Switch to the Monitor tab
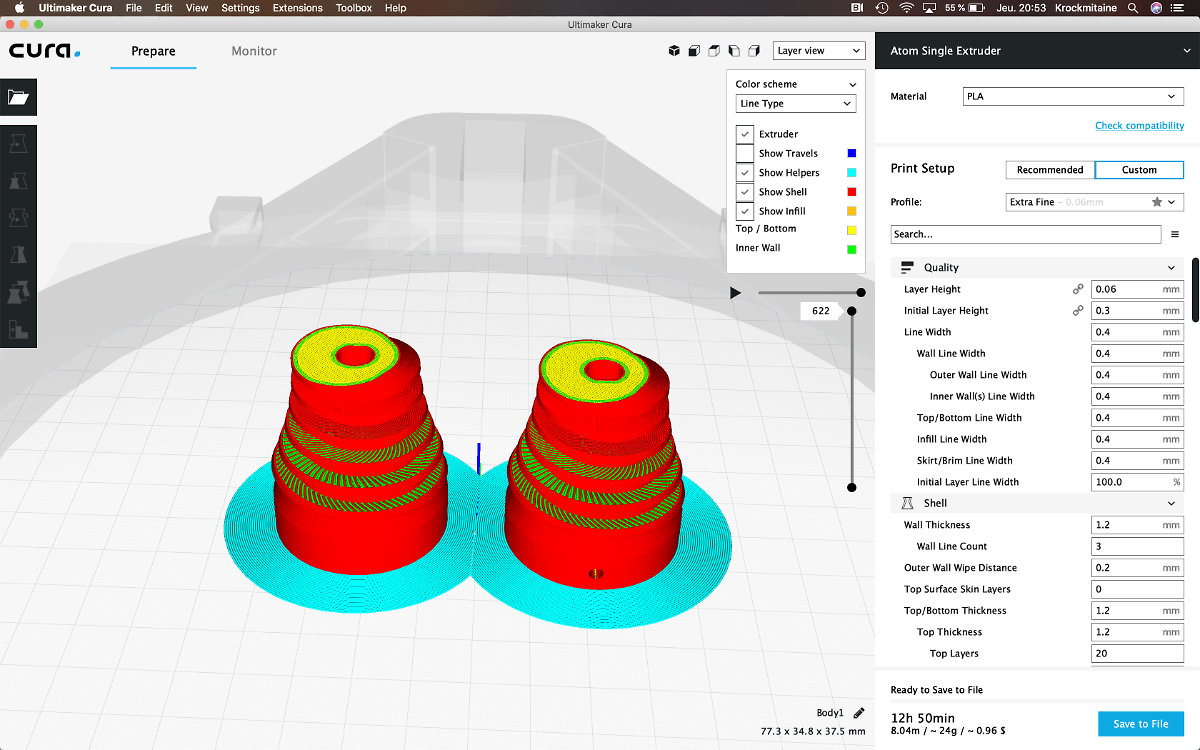This screenshot has width=1200, height=750. (254, 51)
